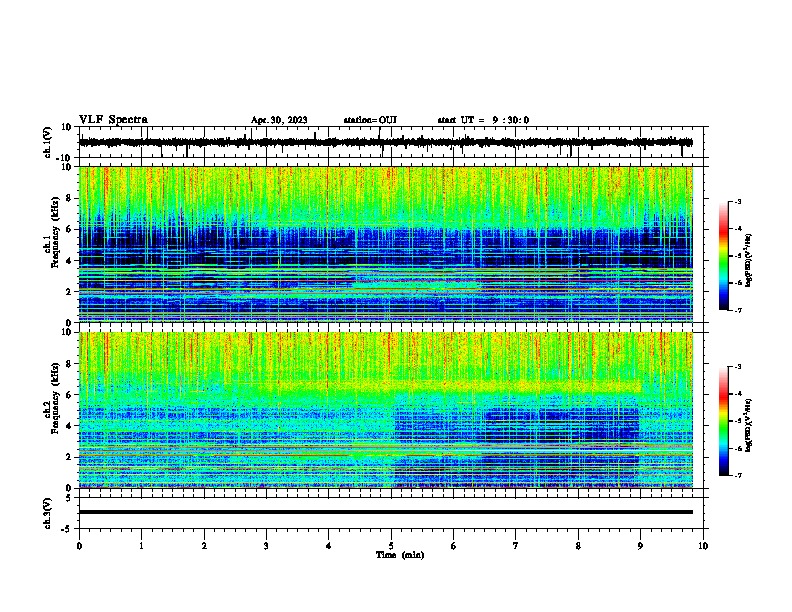Click the '-5' tick on ch.3(V) axis
Viewport: 792px width, 612px height.
67,529
